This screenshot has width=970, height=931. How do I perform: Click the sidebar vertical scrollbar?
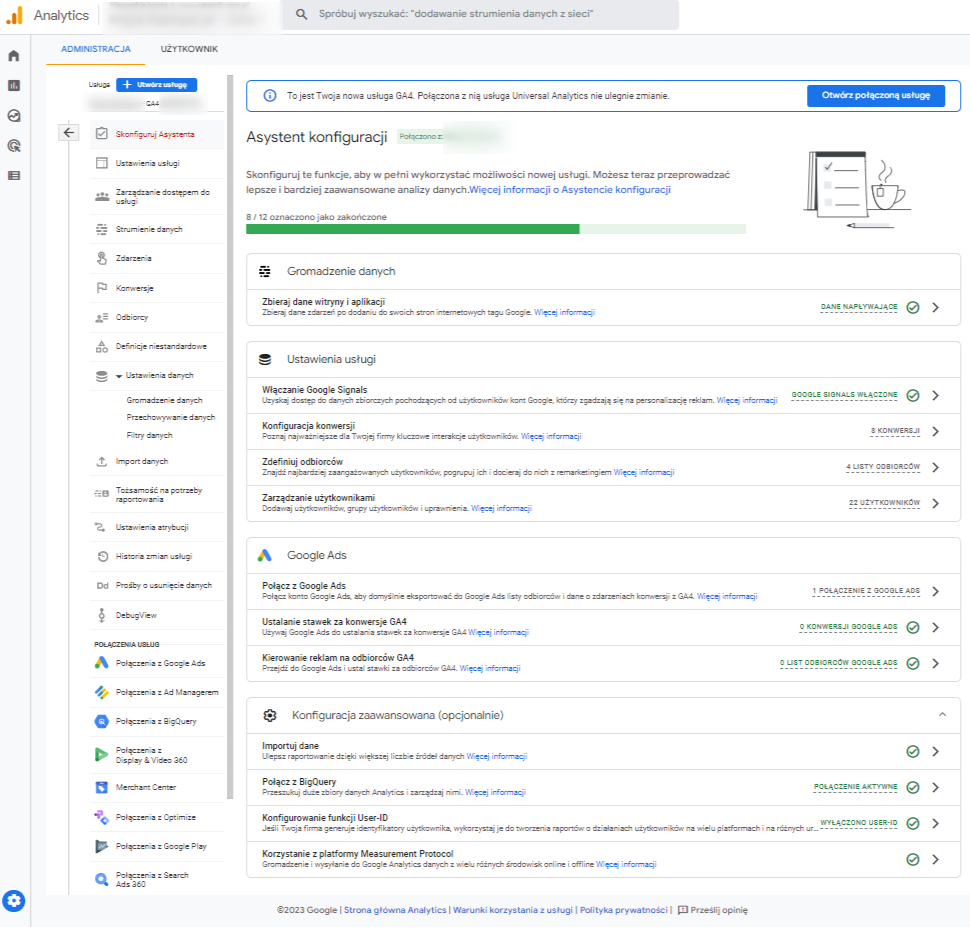click(230, 437)
